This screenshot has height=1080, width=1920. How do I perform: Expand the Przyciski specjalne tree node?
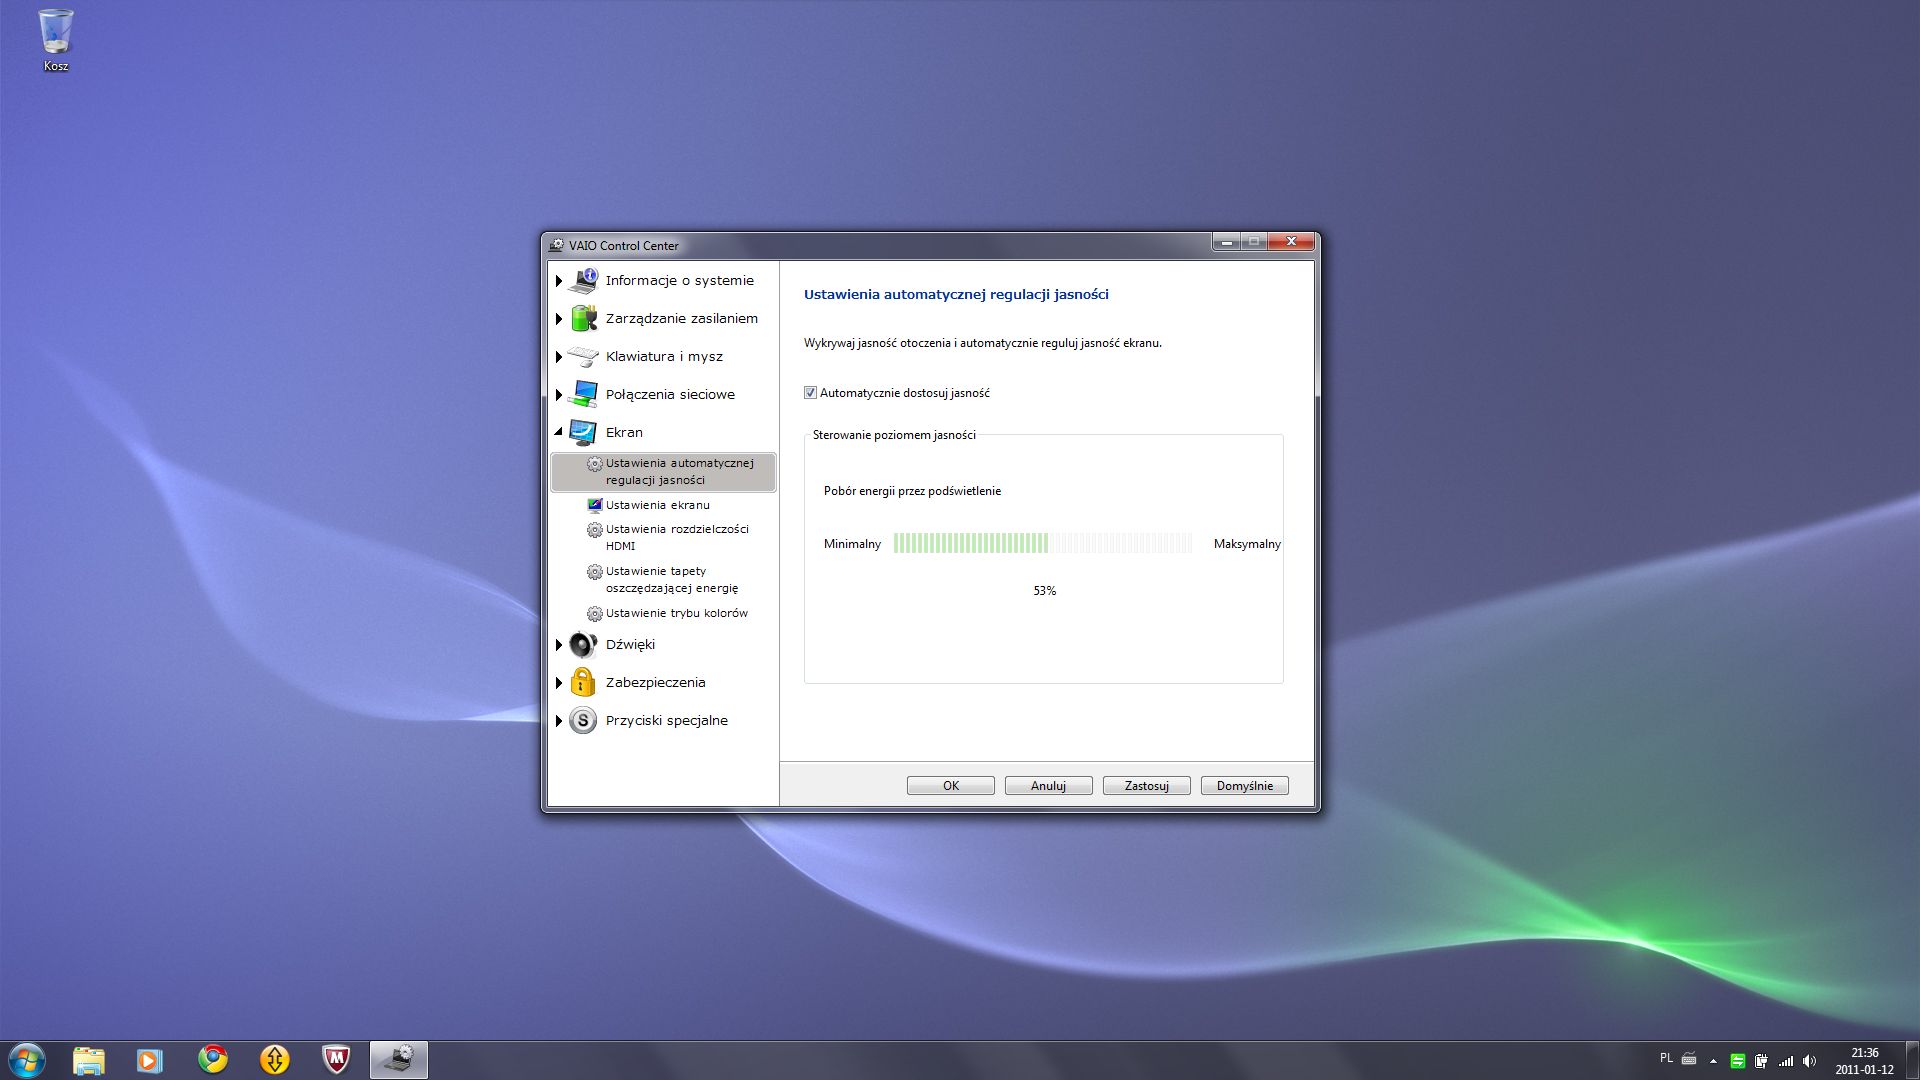coord(559,721)
